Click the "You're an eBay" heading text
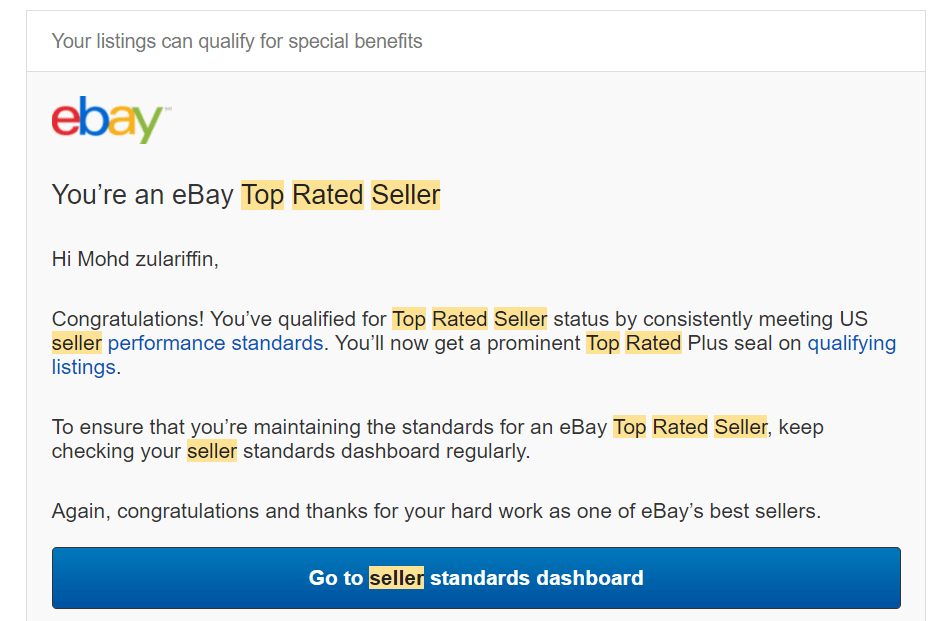Screen dimensions: 940x621 pyautogui.click(x=142, y=194)
